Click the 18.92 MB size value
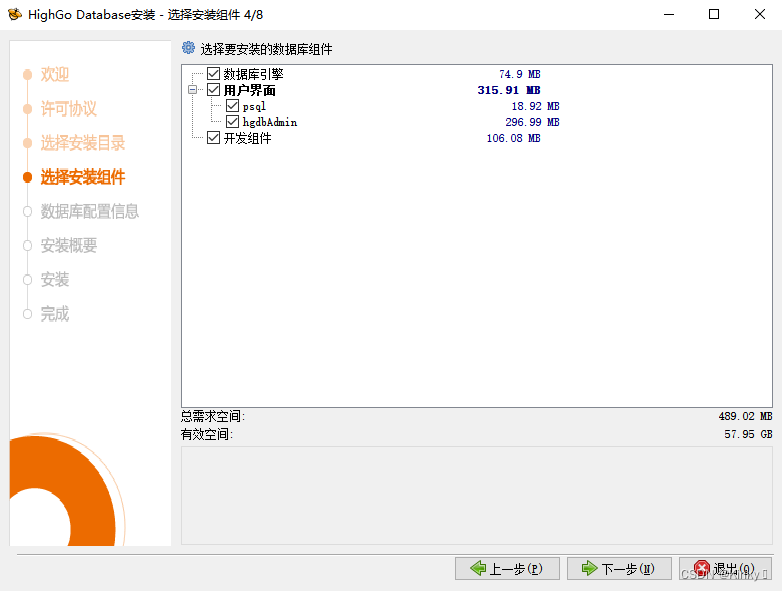The width and height of the screenshot is (782, 591). (535, 106)
